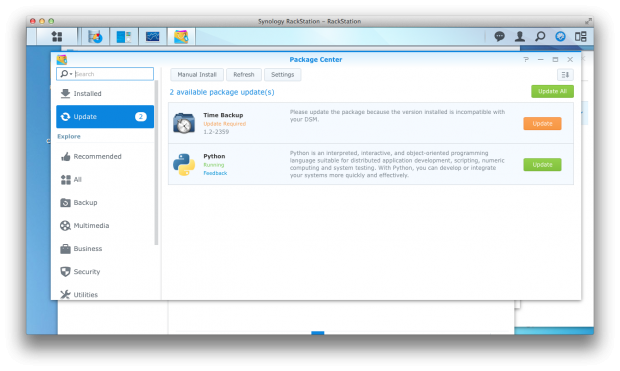Click the orange Update button for Time Backup
620x371 pixels.
pyautogui.click(x=542, y=124)
